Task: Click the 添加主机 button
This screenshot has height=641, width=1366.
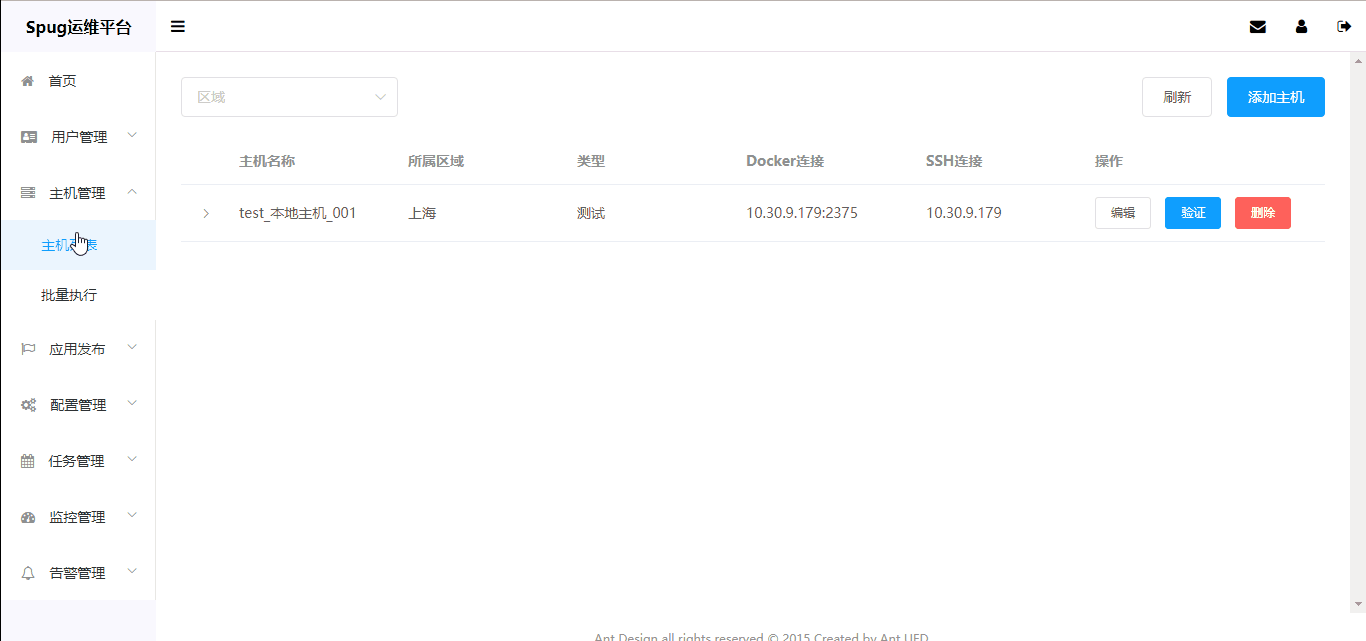Action: [1276, 97]
